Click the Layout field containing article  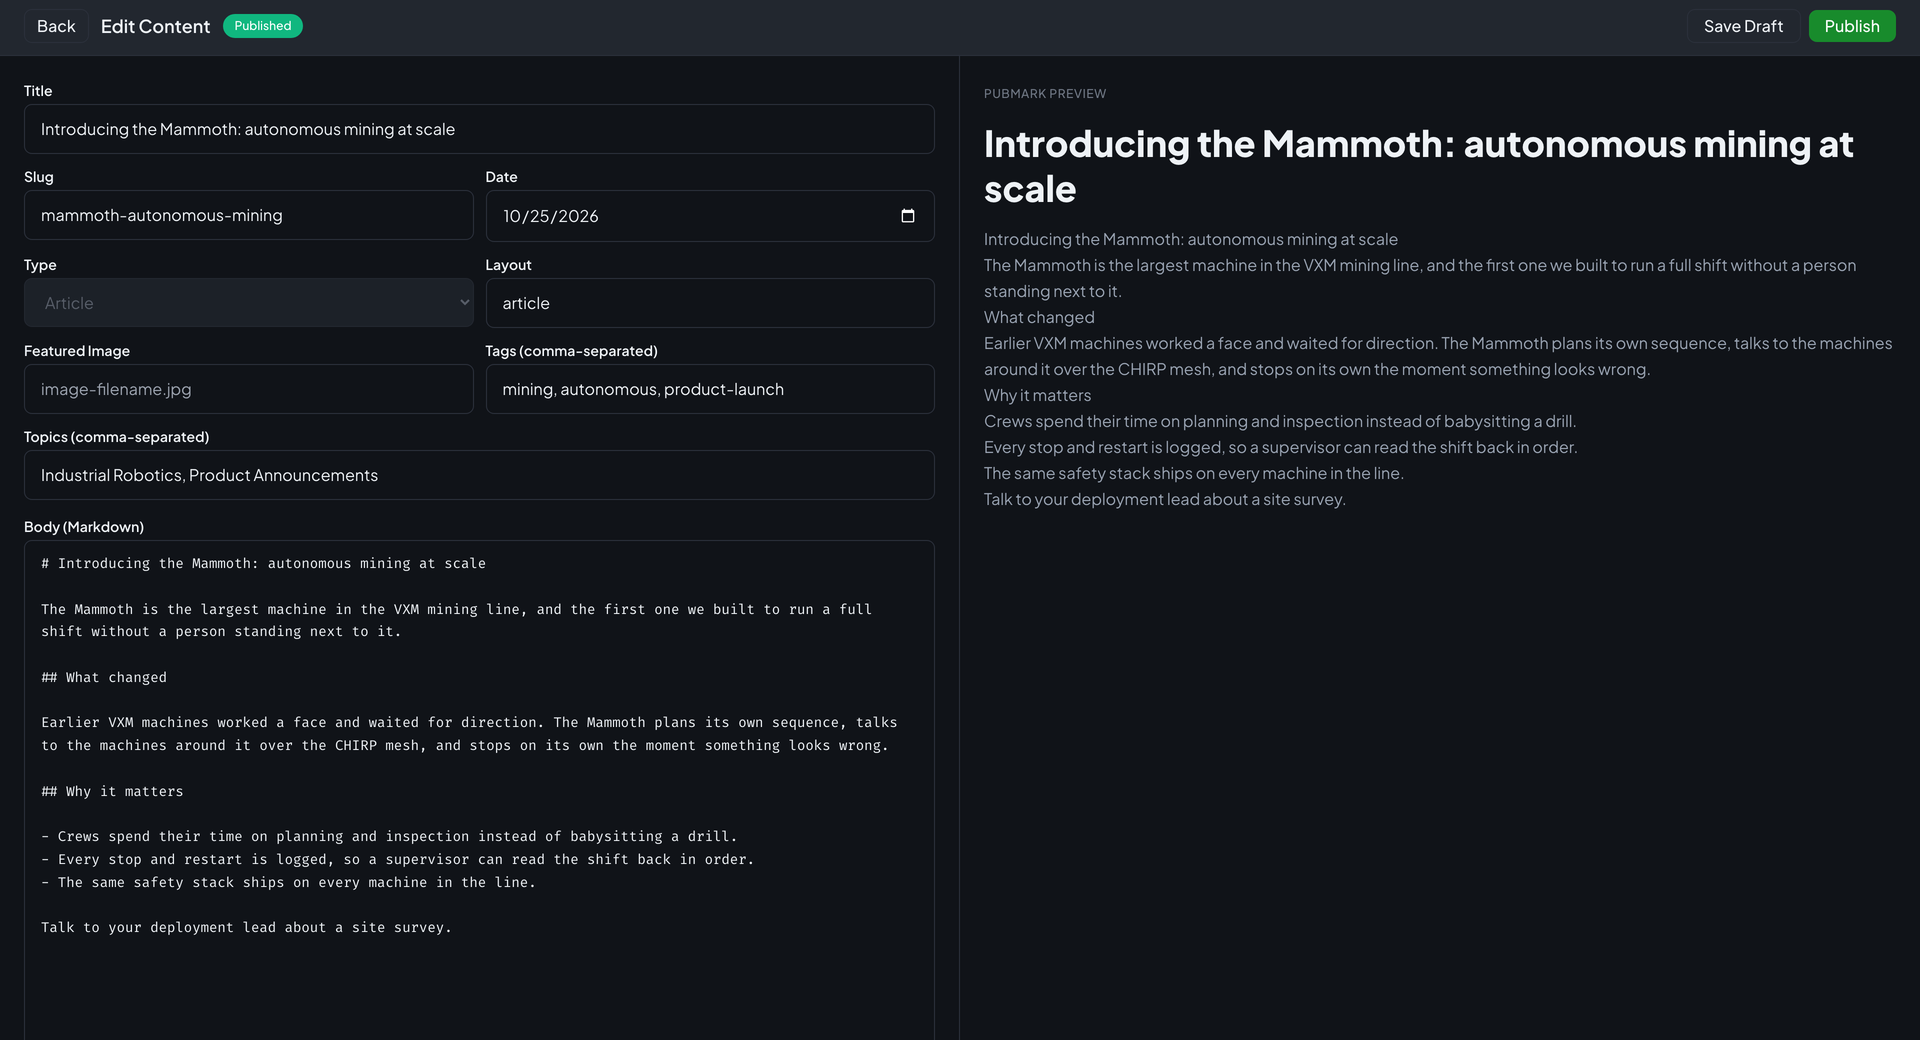710,303
